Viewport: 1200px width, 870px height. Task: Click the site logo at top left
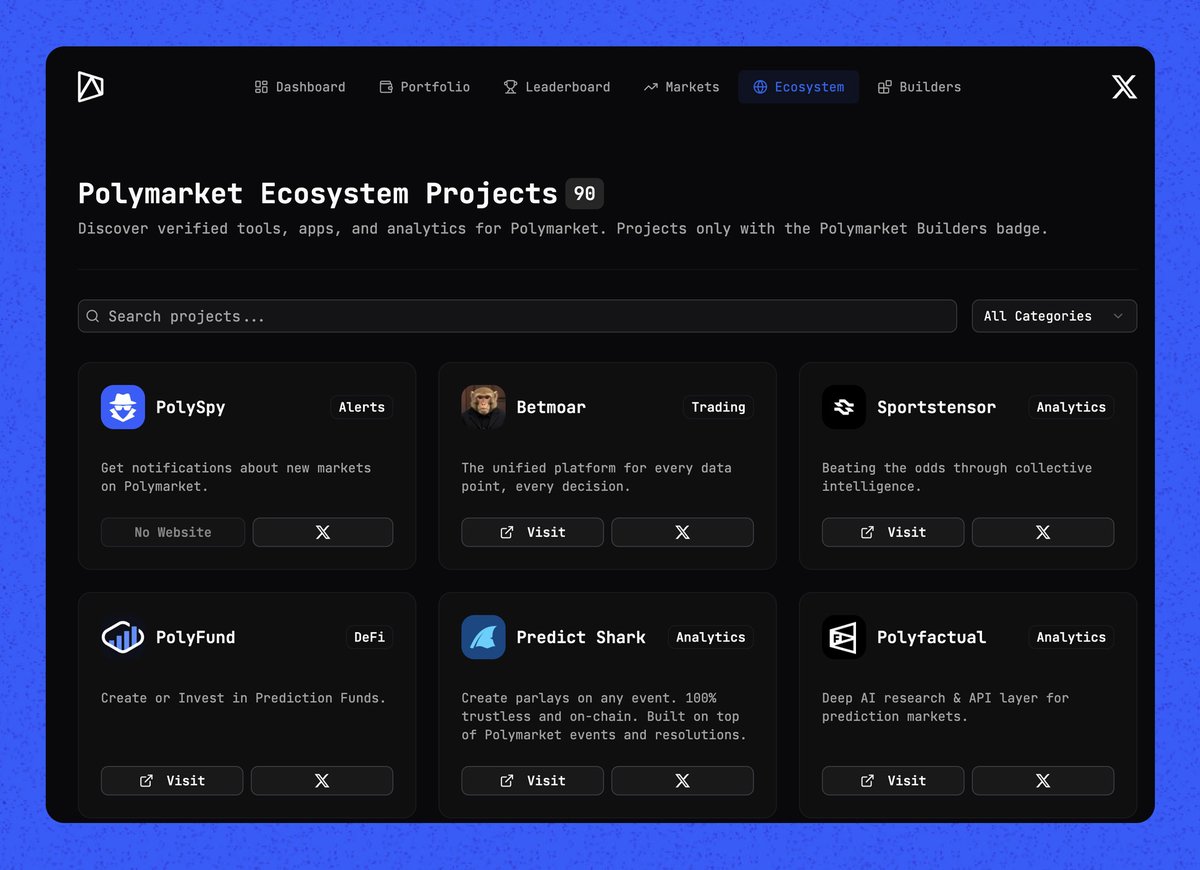91,87
